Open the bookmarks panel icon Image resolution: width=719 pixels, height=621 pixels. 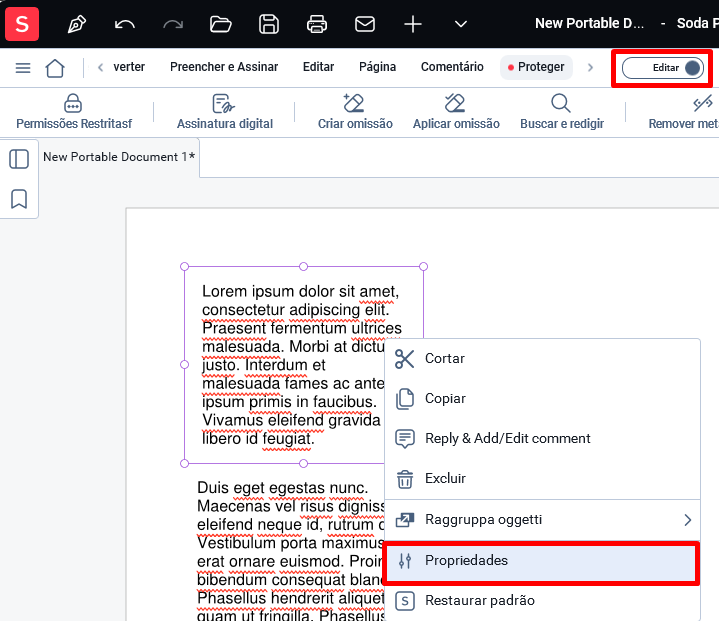click(x=19, y=199)
